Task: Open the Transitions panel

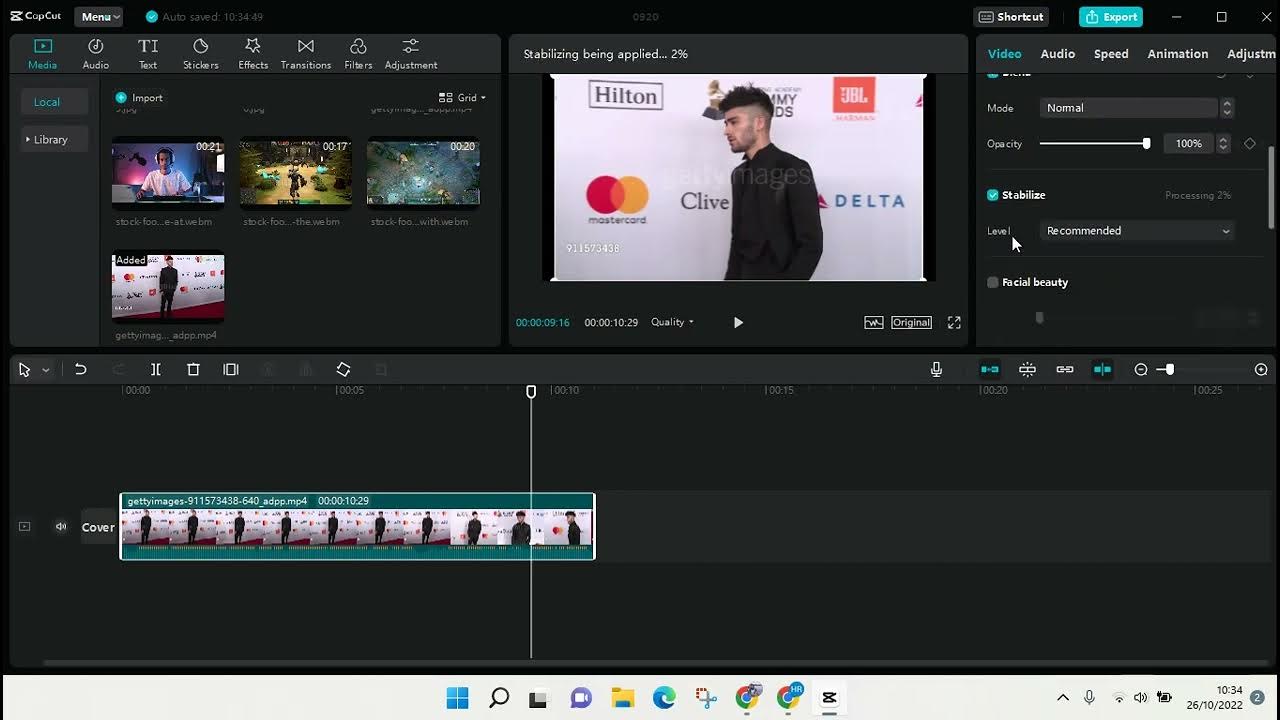Action: tap(306, 54)
